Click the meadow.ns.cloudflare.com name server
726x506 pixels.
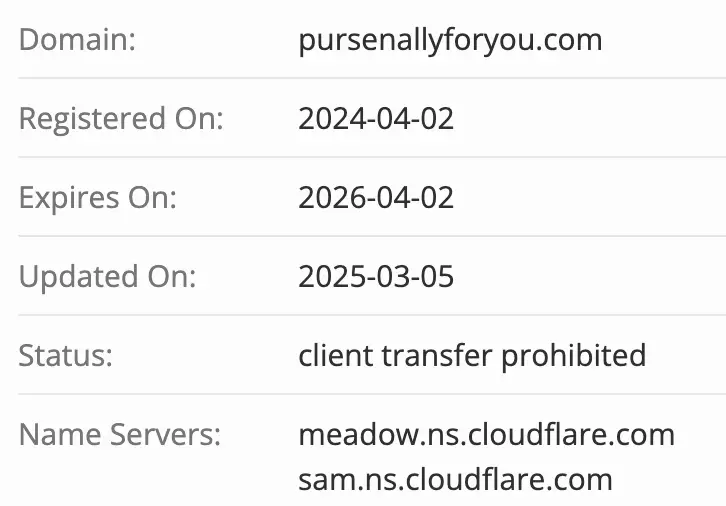[486, 435]
